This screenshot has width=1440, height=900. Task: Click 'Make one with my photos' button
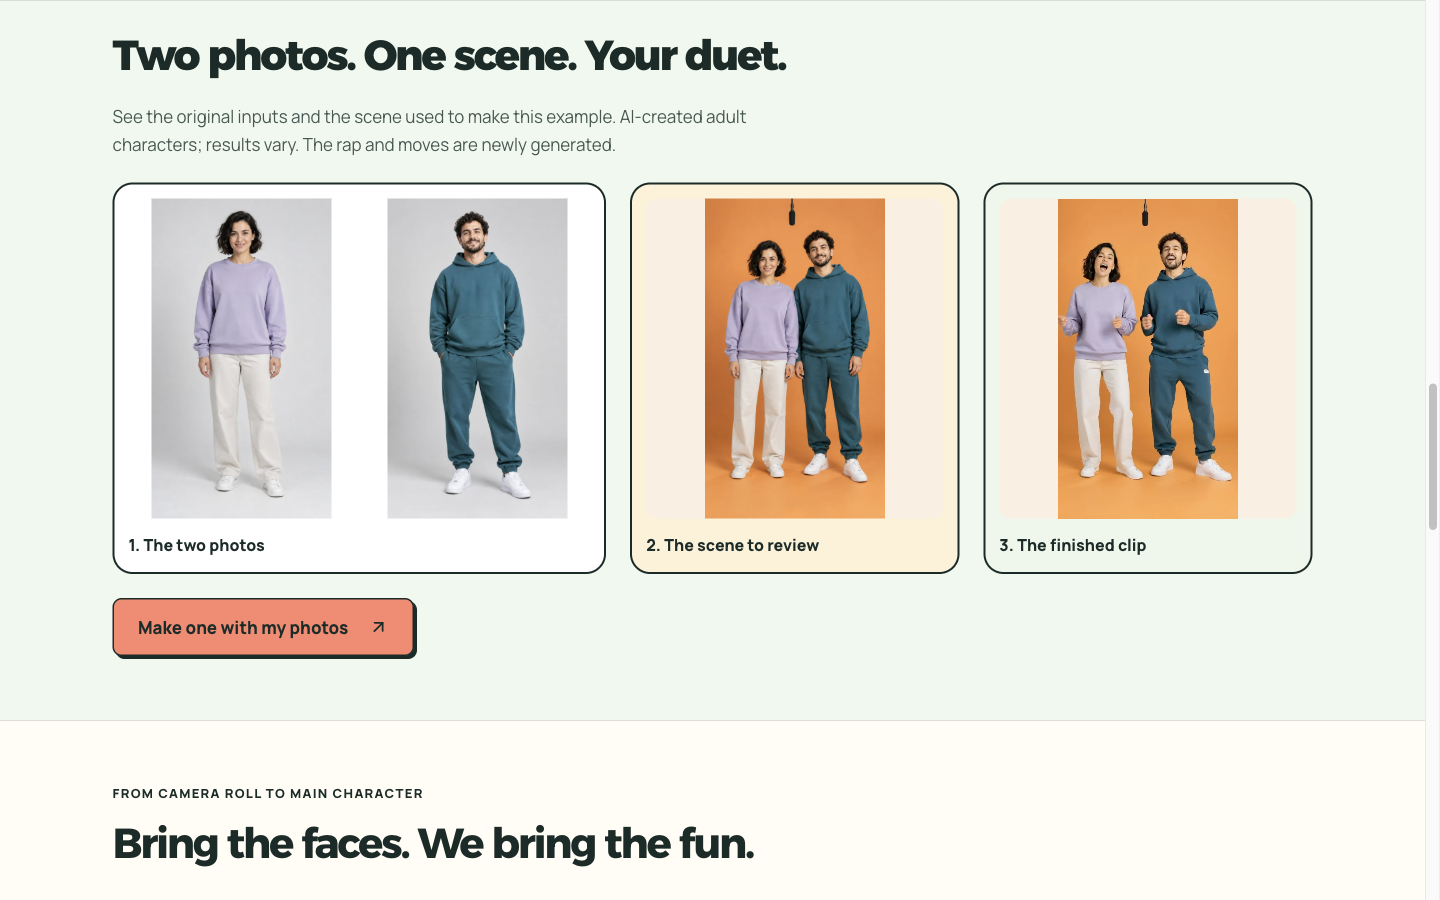tap(263, 627)
